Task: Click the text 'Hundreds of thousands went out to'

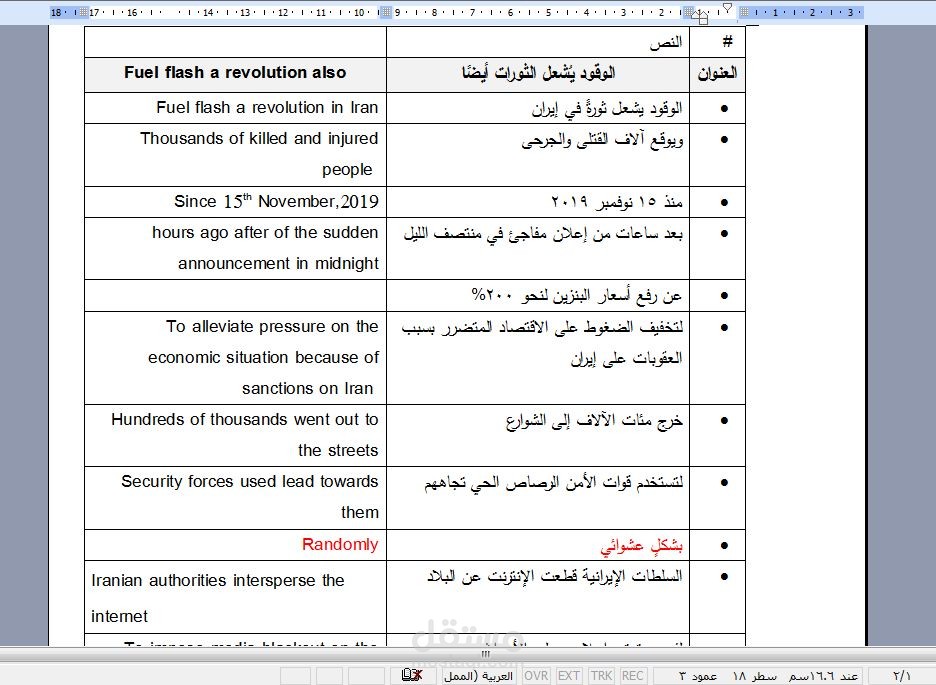Action: tap(245, 419)
